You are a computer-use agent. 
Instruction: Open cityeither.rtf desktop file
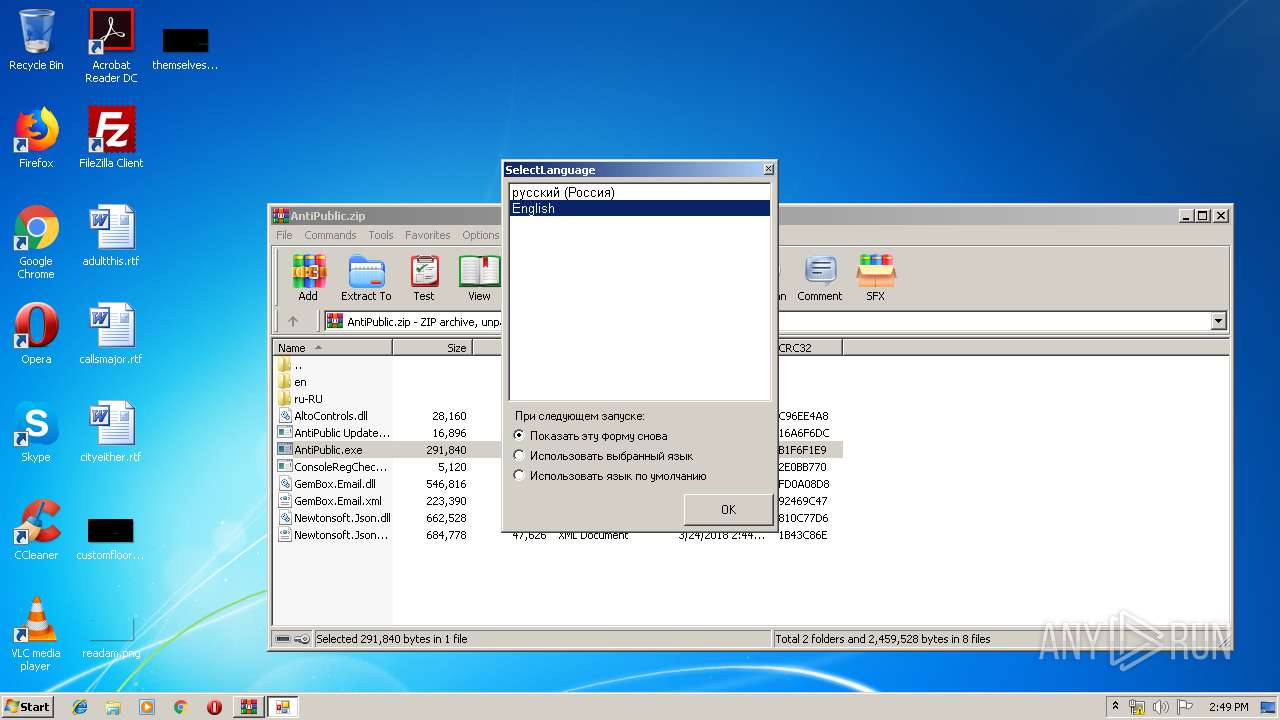point(111,432)
